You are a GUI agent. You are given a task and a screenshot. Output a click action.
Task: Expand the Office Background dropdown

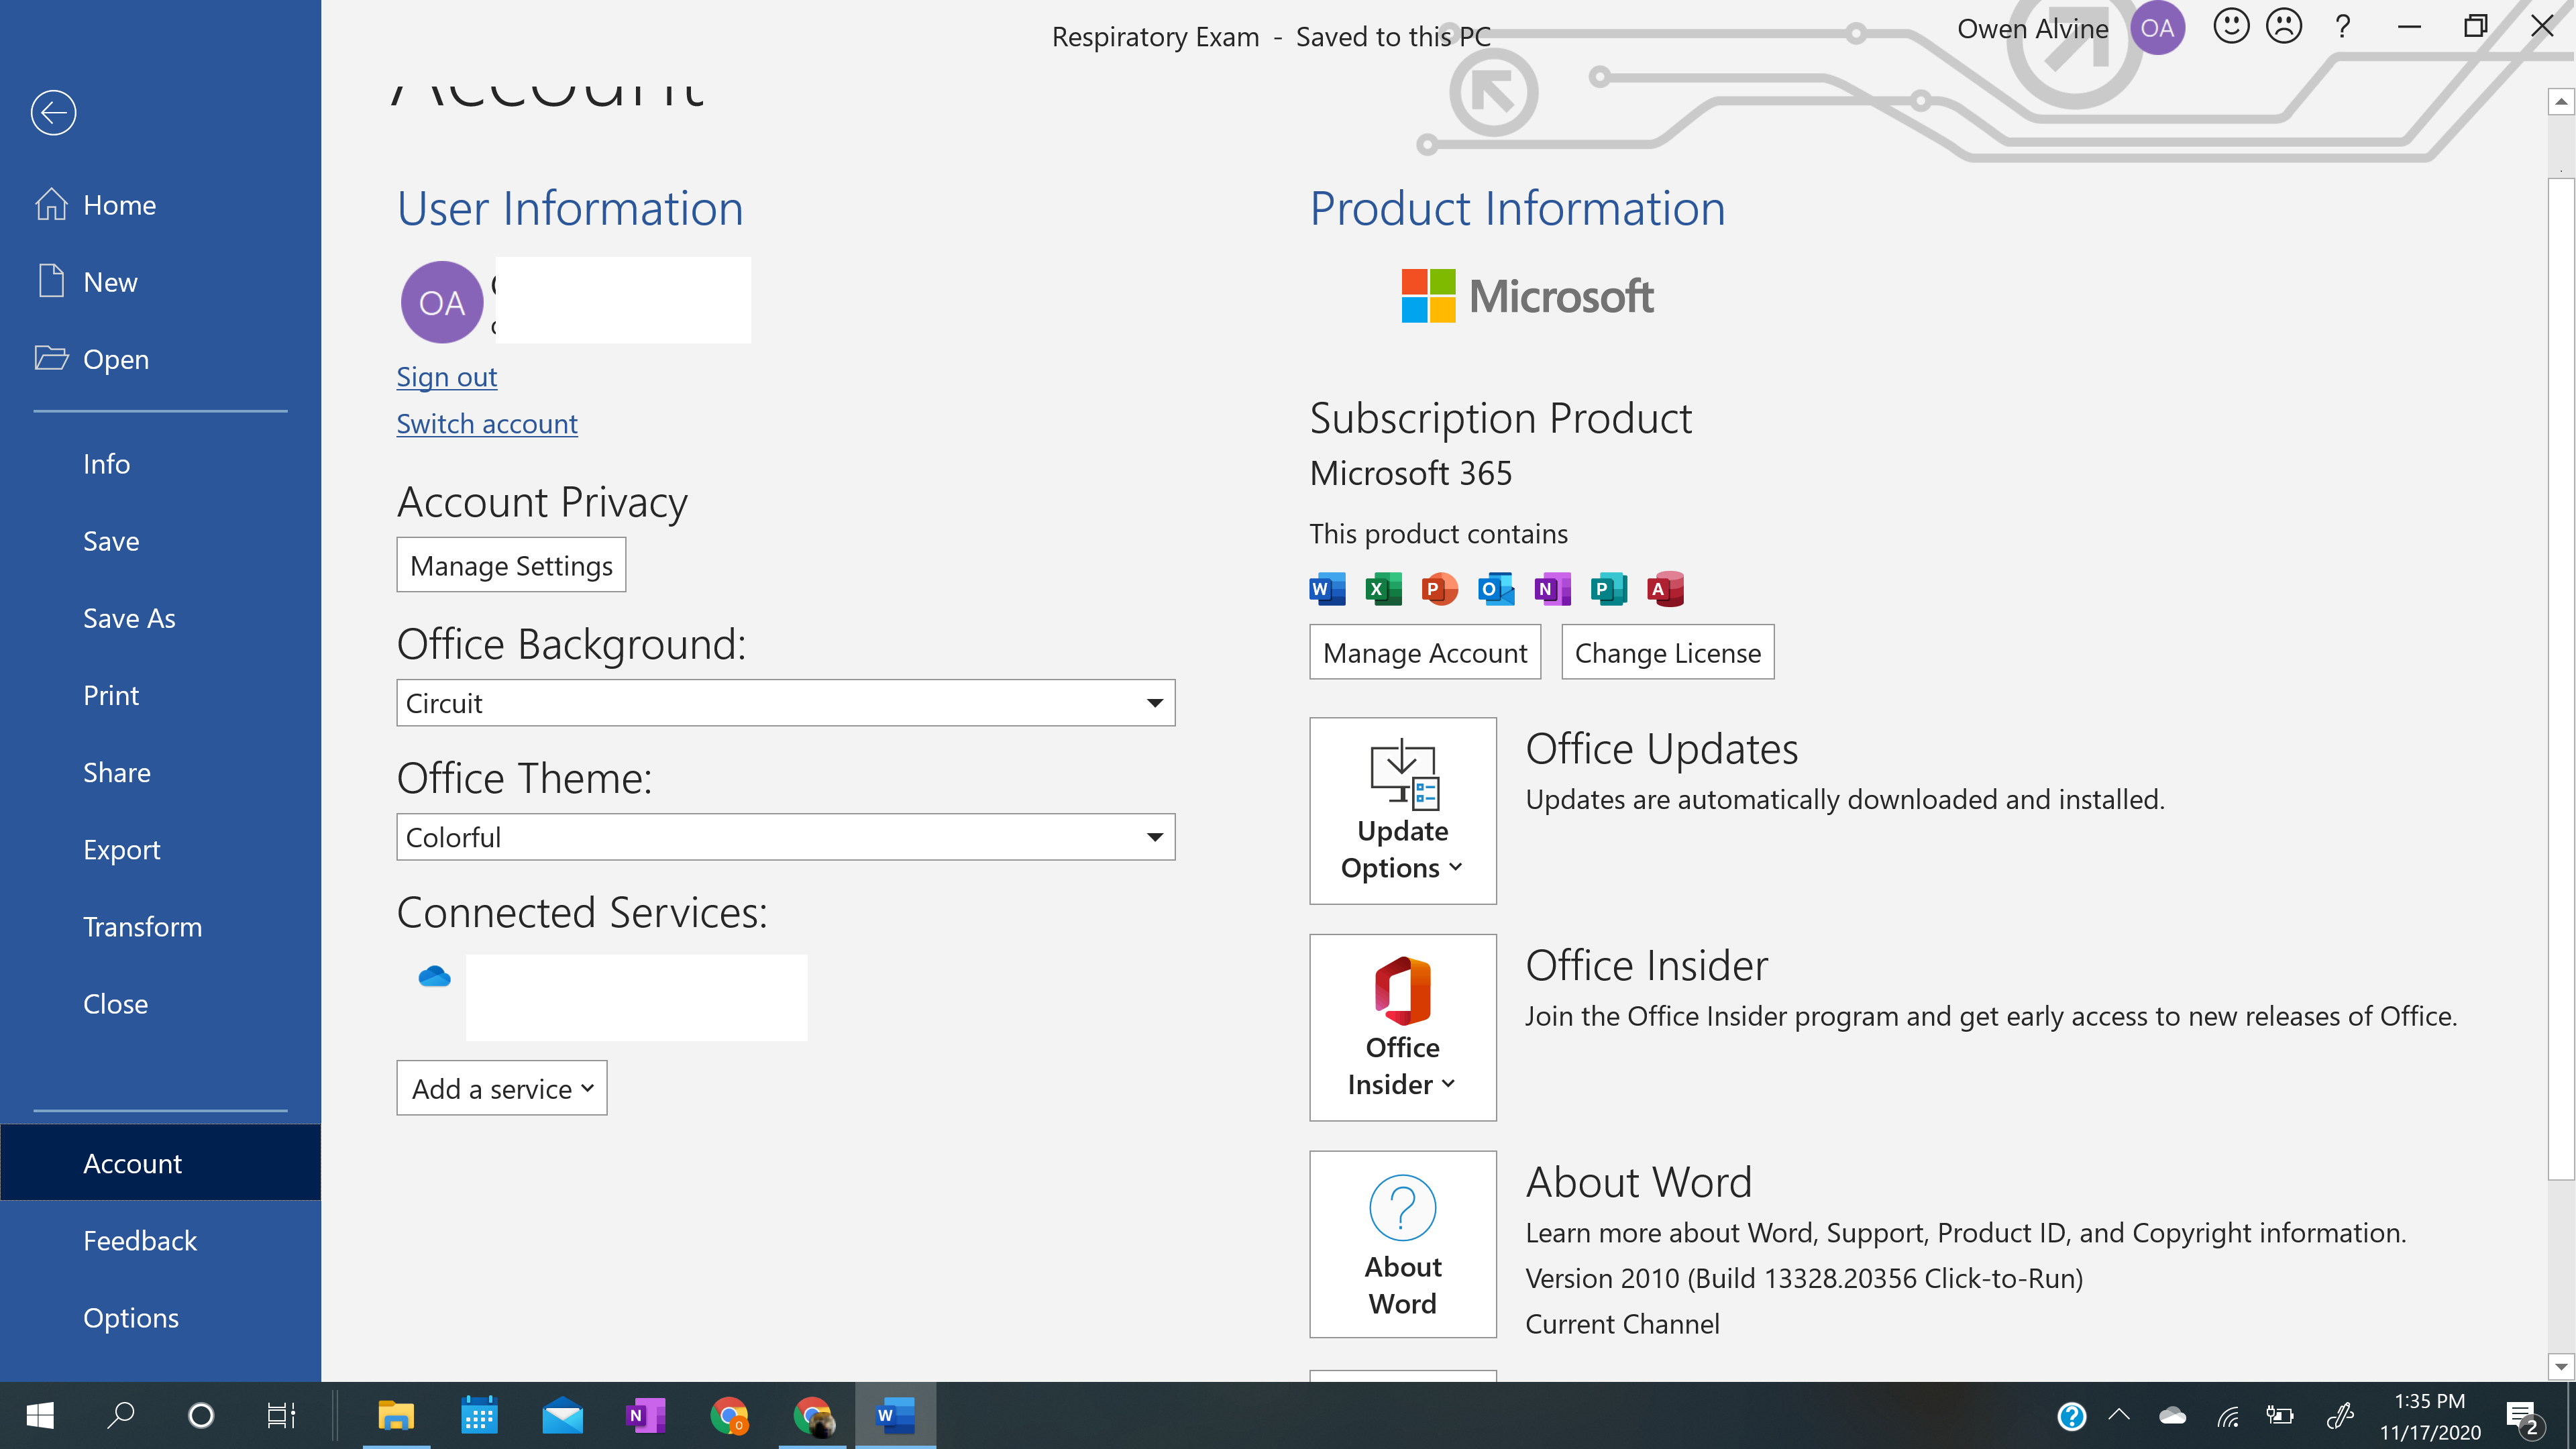tap(1159, 702)
